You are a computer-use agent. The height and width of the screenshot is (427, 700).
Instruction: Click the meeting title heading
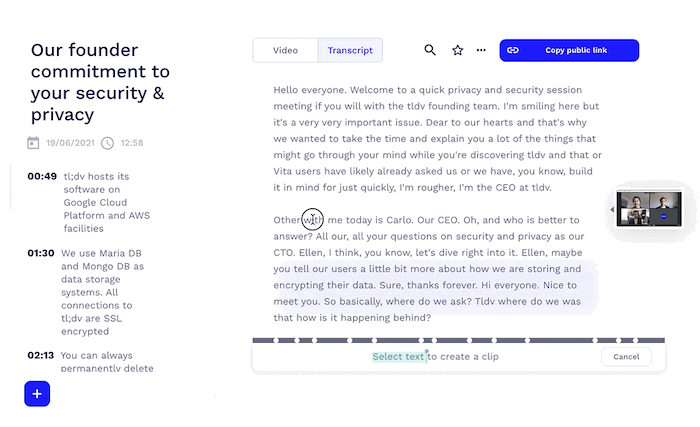coord(100,82)
